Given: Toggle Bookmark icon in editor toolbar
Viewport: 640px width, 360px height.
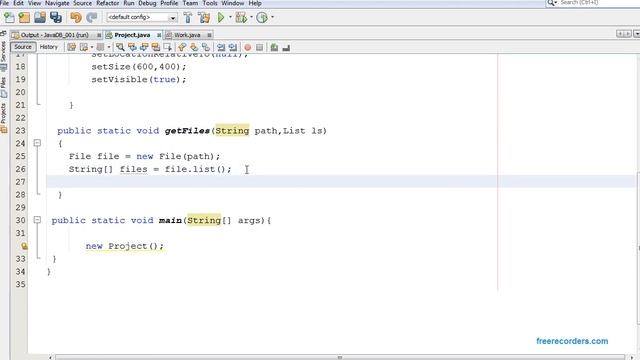Looking at the screenshot, I should coord(206,47).
